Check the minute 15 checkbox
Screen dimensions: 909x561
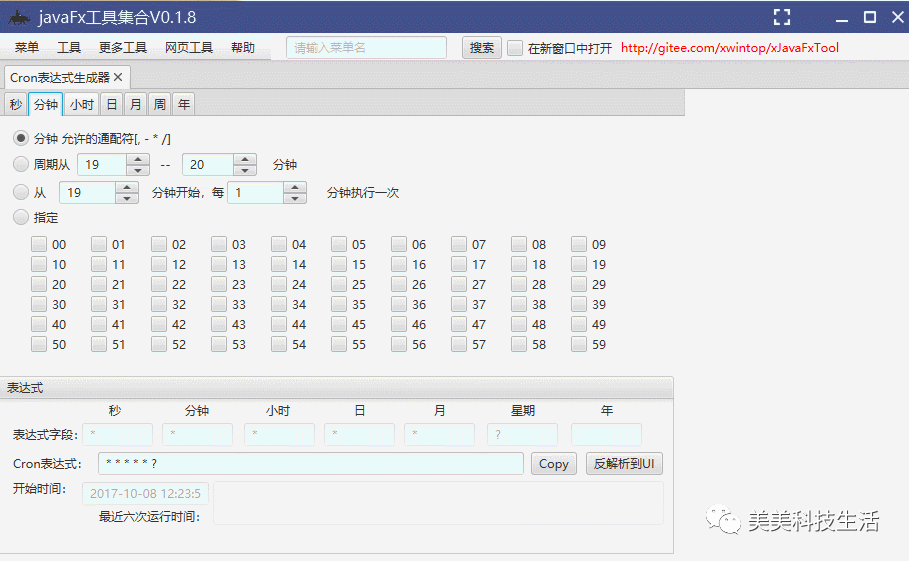pos(339,264)
